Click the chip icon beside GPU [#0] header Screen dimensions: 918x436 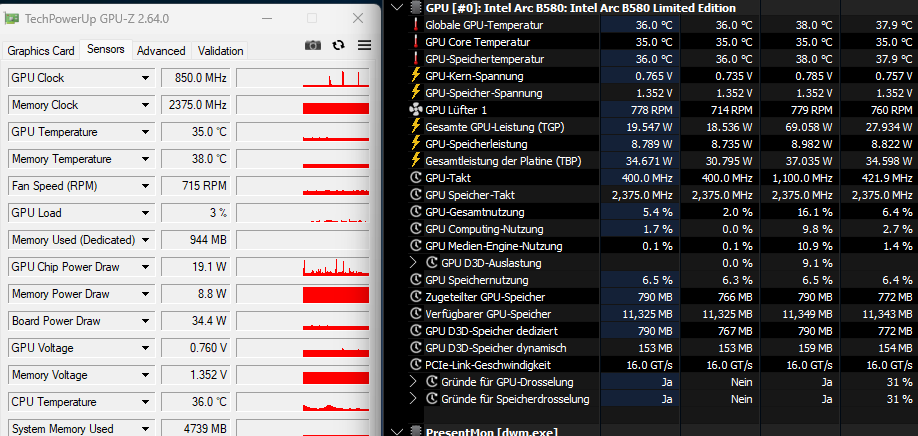tap(416, 8)
